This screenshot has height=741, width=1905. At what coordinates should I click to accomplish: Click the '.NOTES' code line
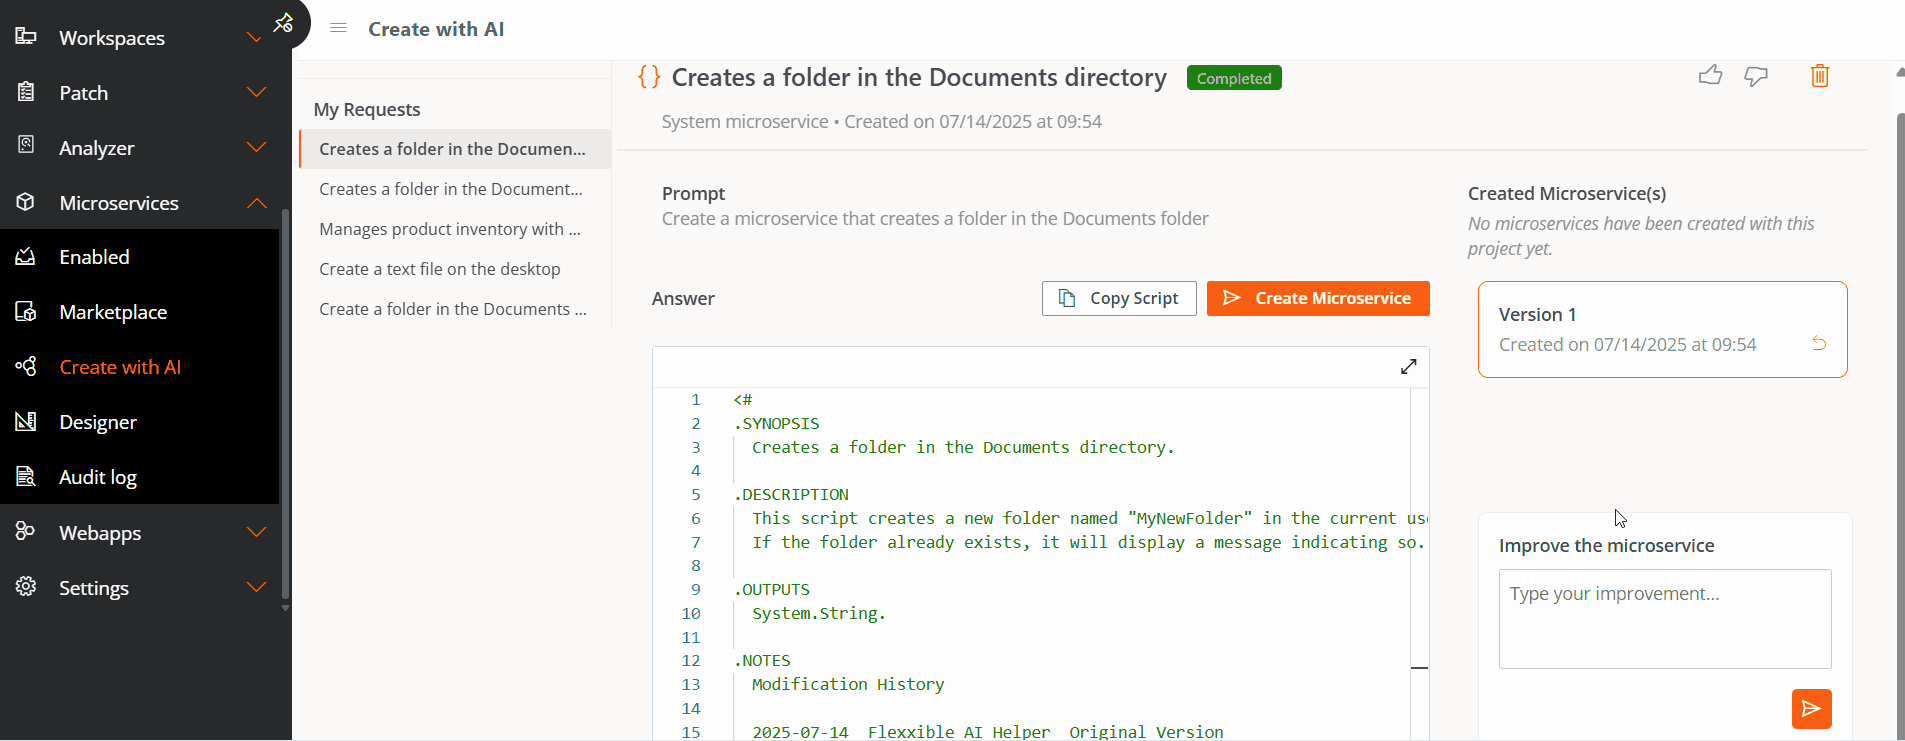pyautogui.click(x=762, y=661)
